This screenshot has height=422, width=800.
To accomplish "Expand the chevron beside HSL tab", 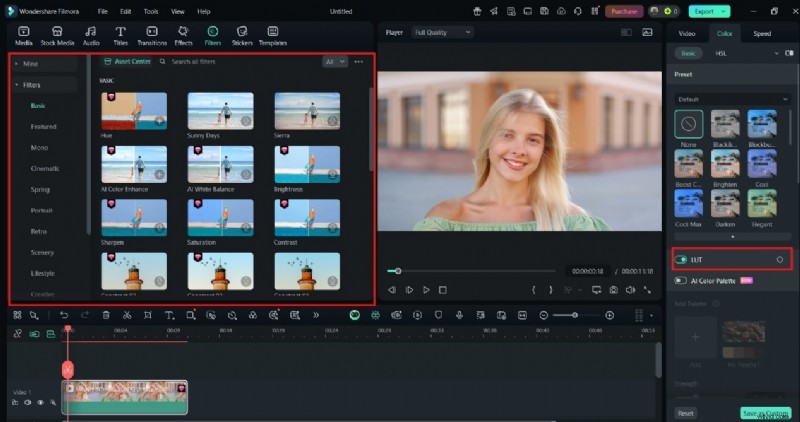I will [777, 53].
